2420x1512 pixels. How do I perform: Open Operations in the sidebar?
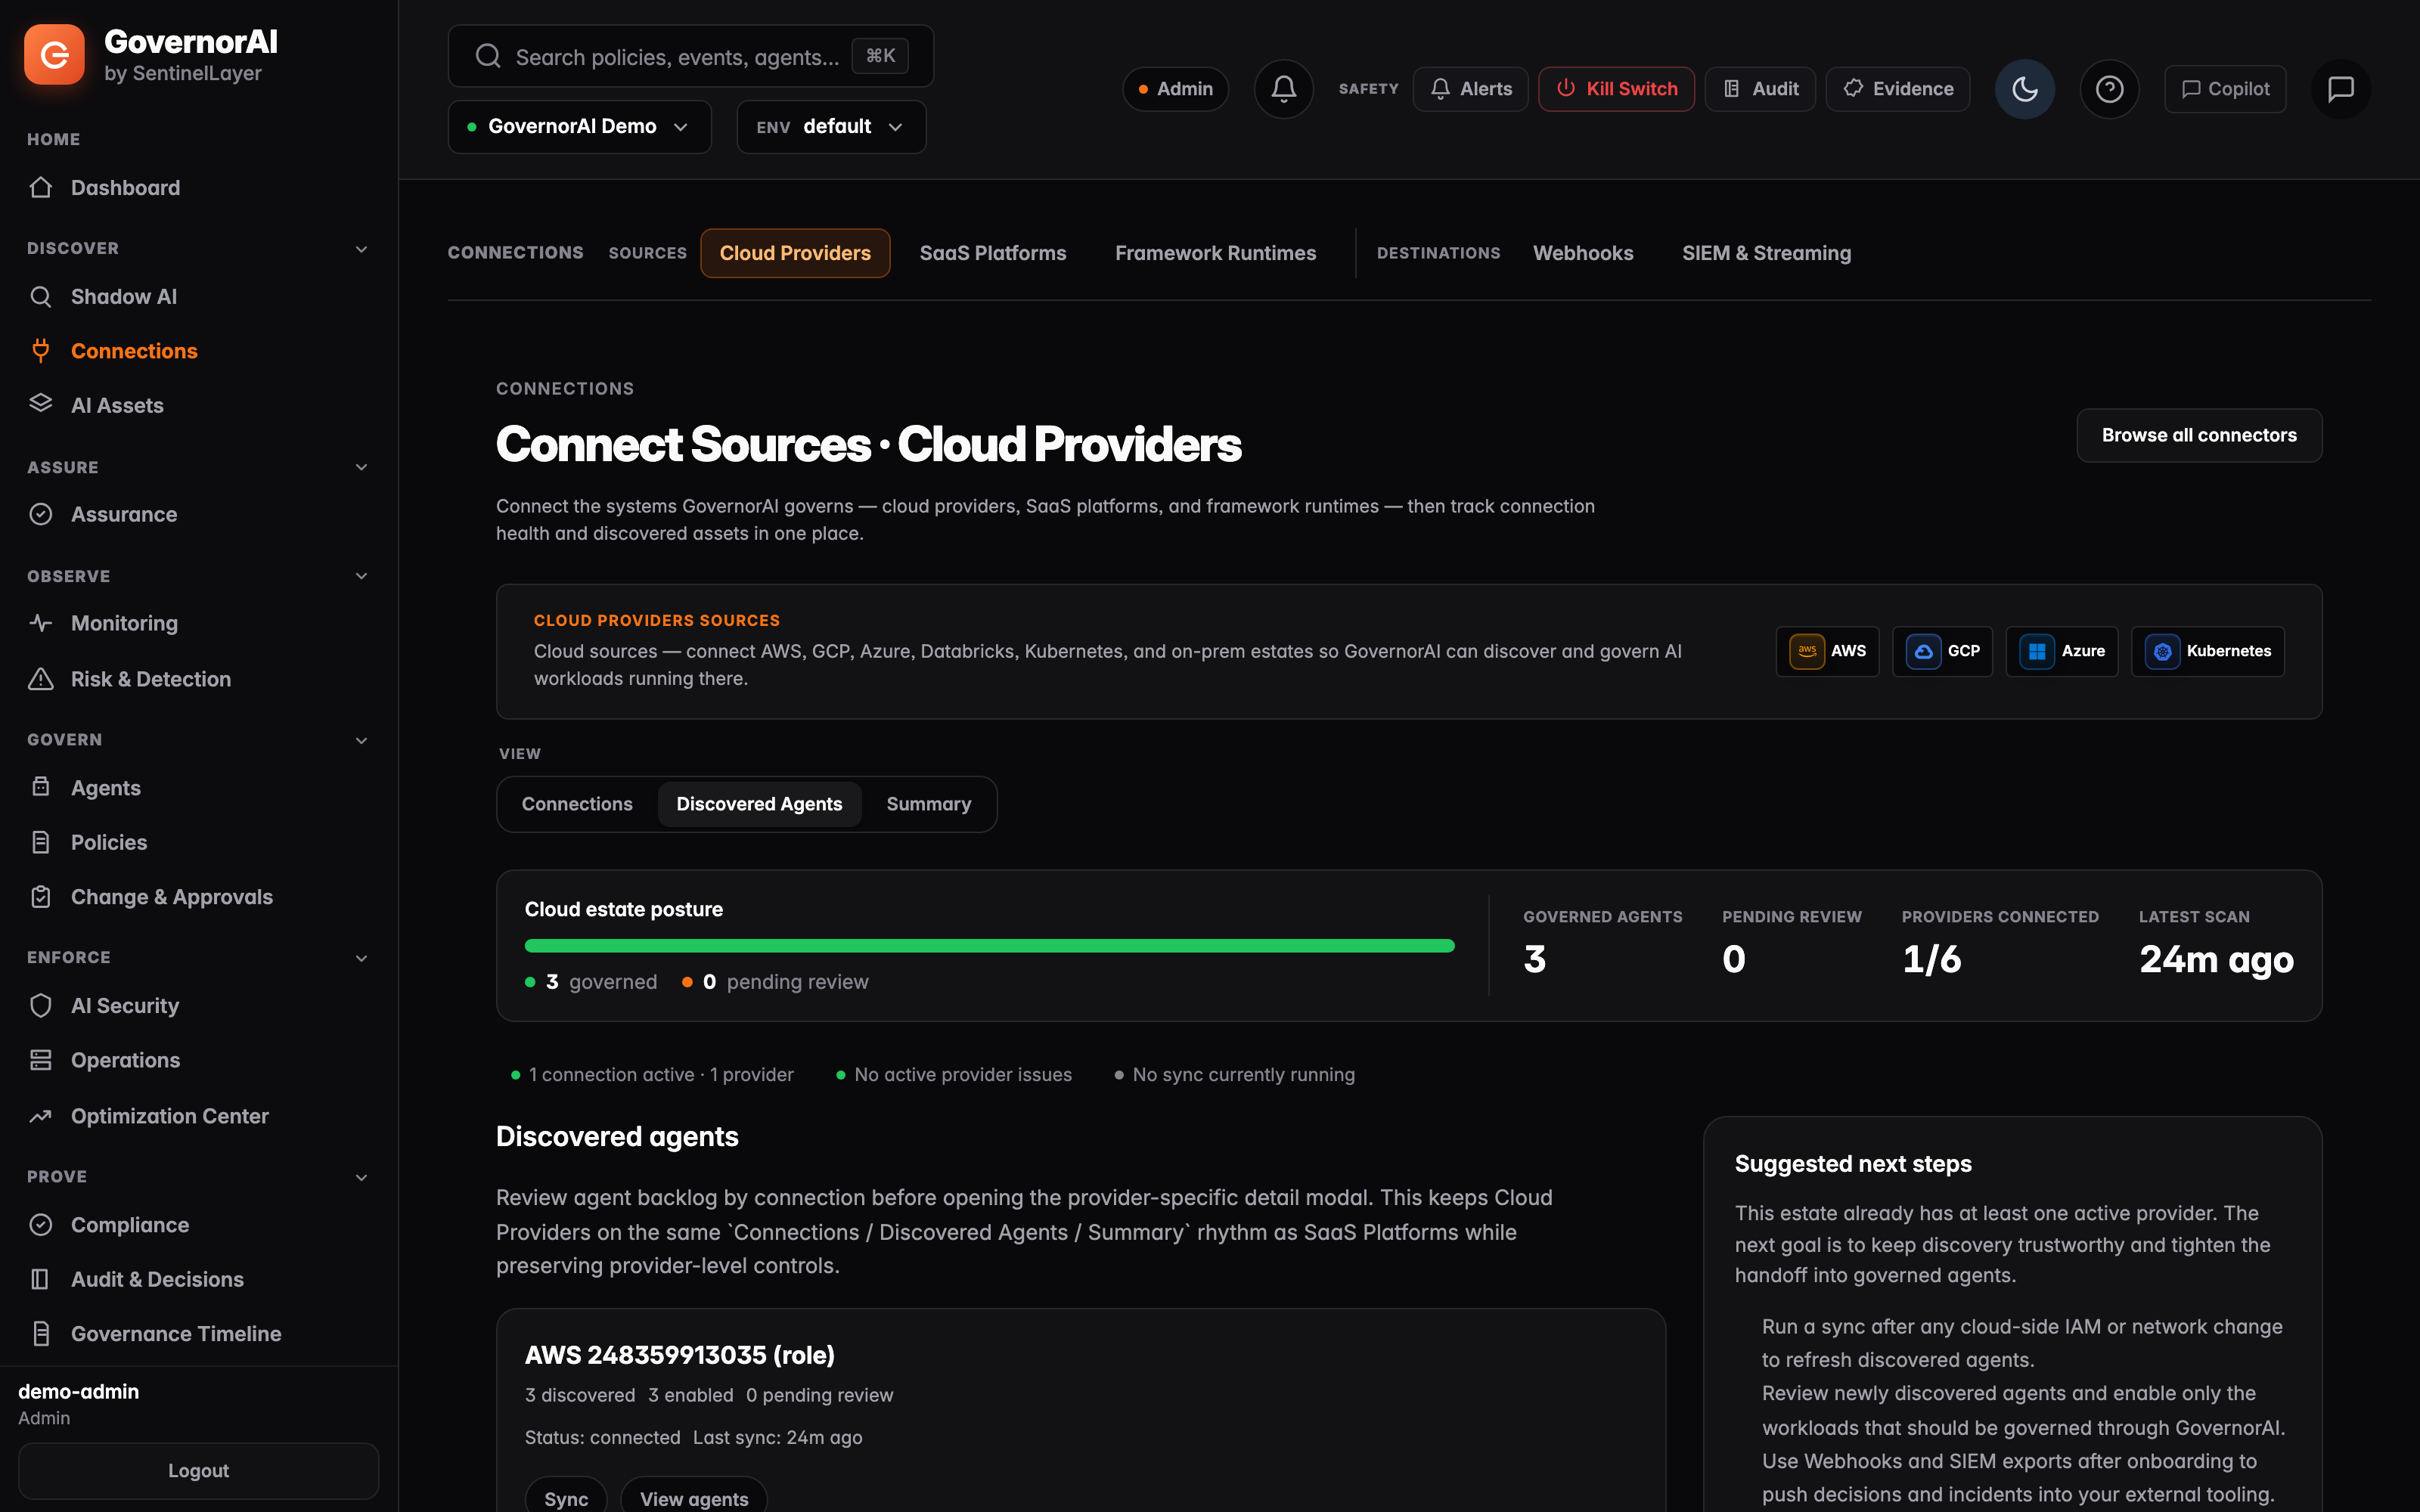pyautogui.click(x=125, y=1060)
